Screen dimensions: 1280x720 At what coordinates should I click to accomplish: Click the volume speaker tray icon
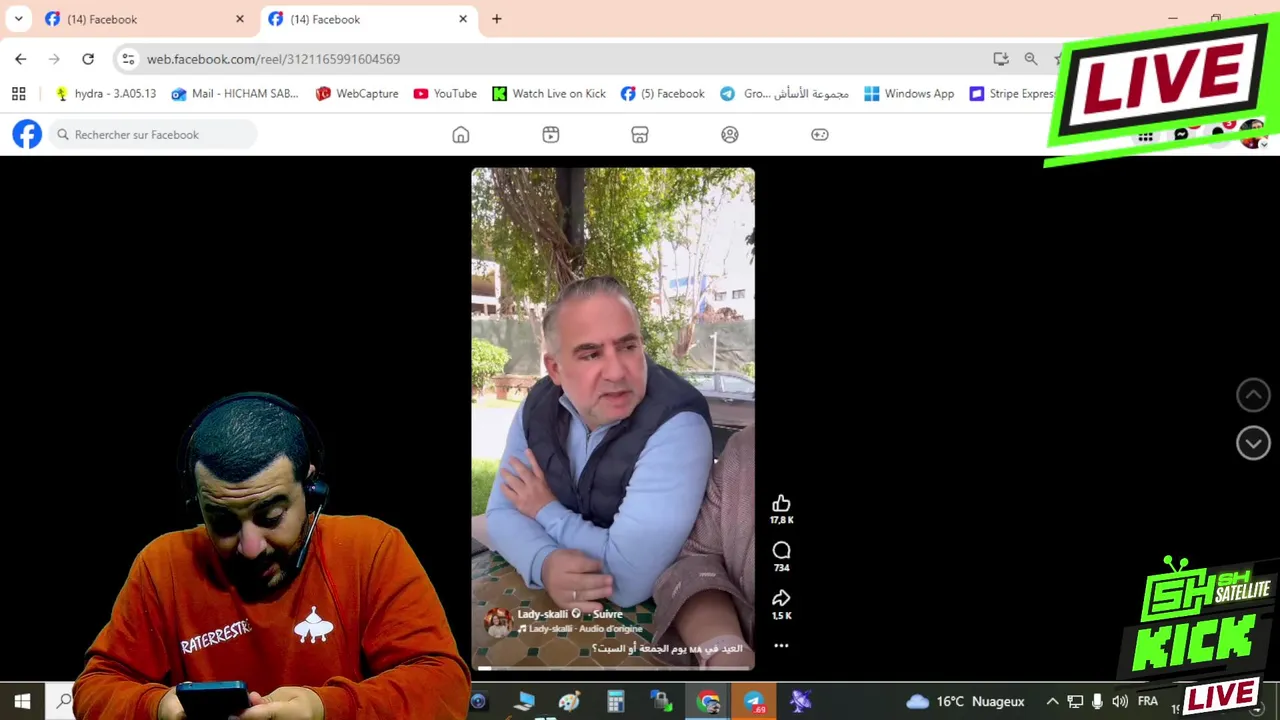1120,701
